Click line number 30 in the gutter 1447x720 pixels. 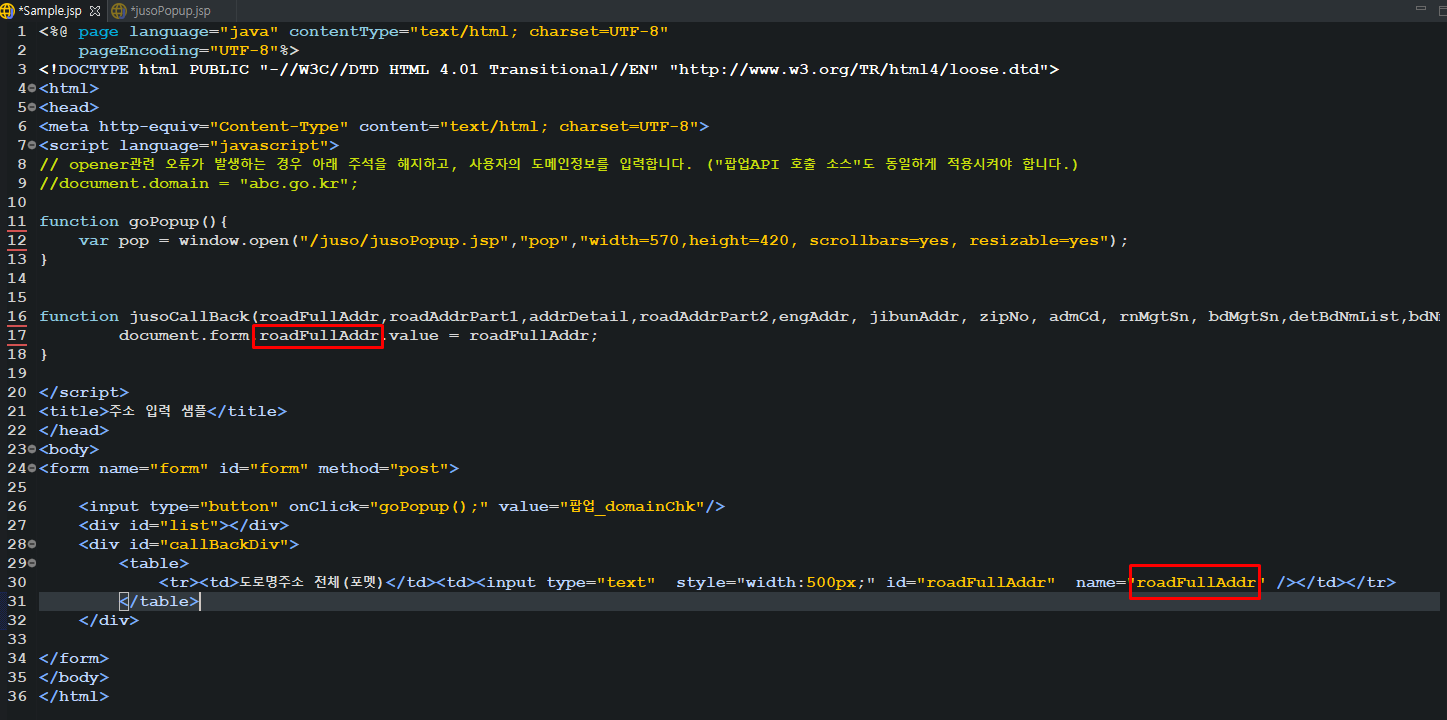click(16, 582)
